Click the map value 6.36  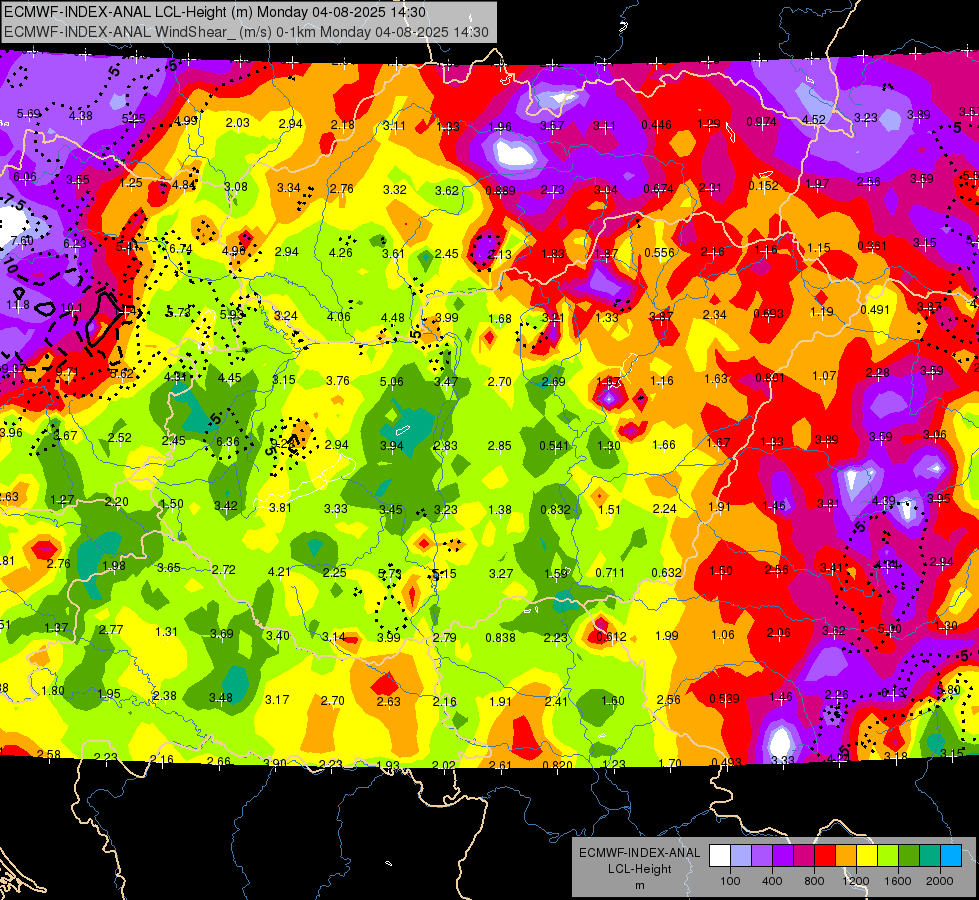pyautogui.click(x=228, y=442)
